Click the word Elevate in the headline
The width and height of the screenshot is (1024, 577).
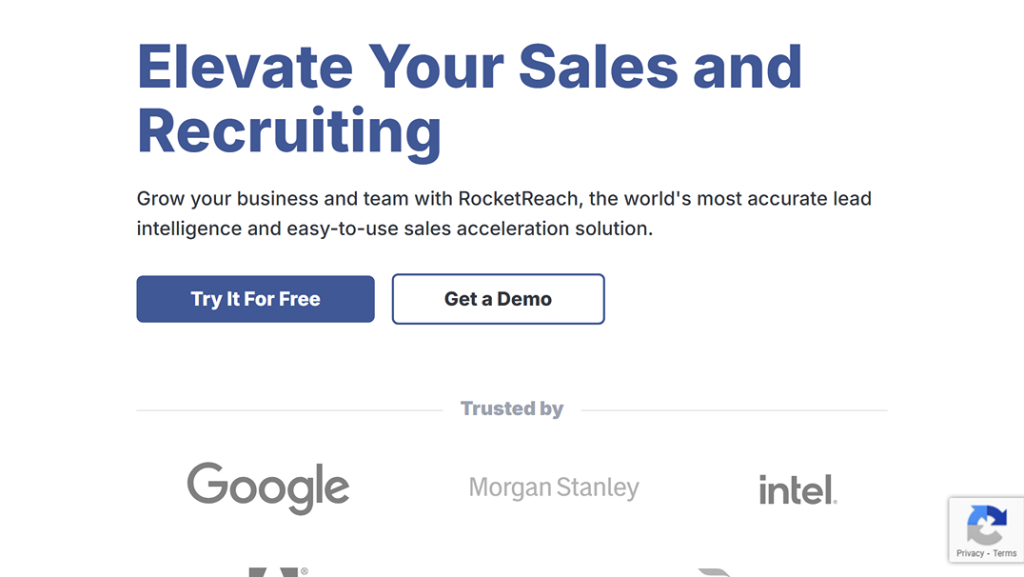pos(245,67)
